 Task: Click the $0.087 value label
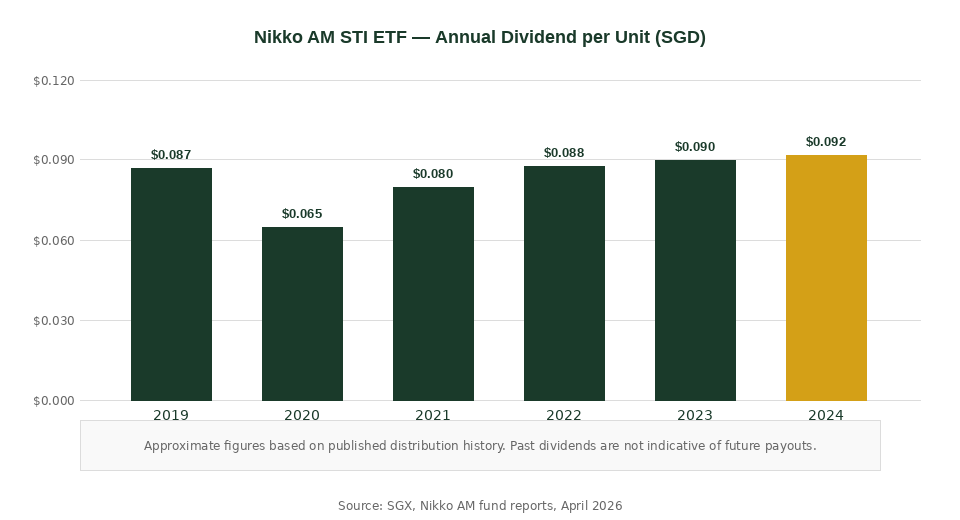click(x=171, y=155)
